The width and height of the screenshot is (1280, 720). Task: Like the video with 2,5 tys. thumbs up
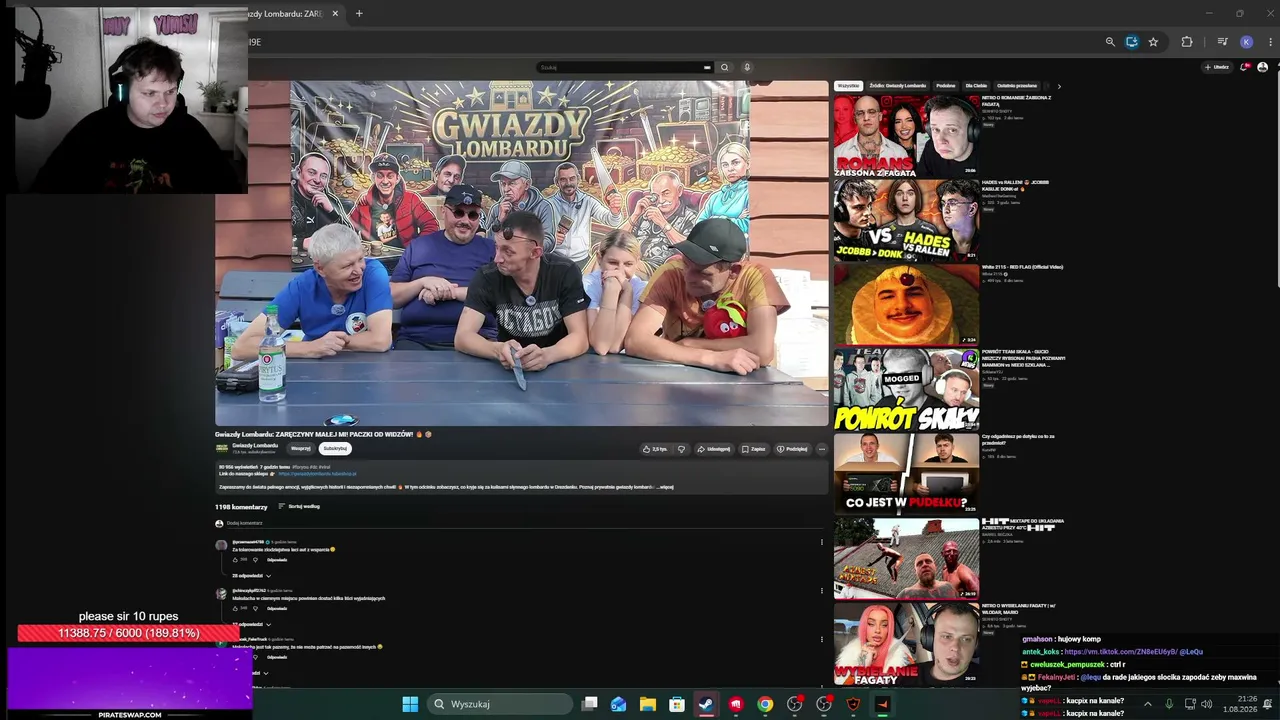tap(656, 449)
